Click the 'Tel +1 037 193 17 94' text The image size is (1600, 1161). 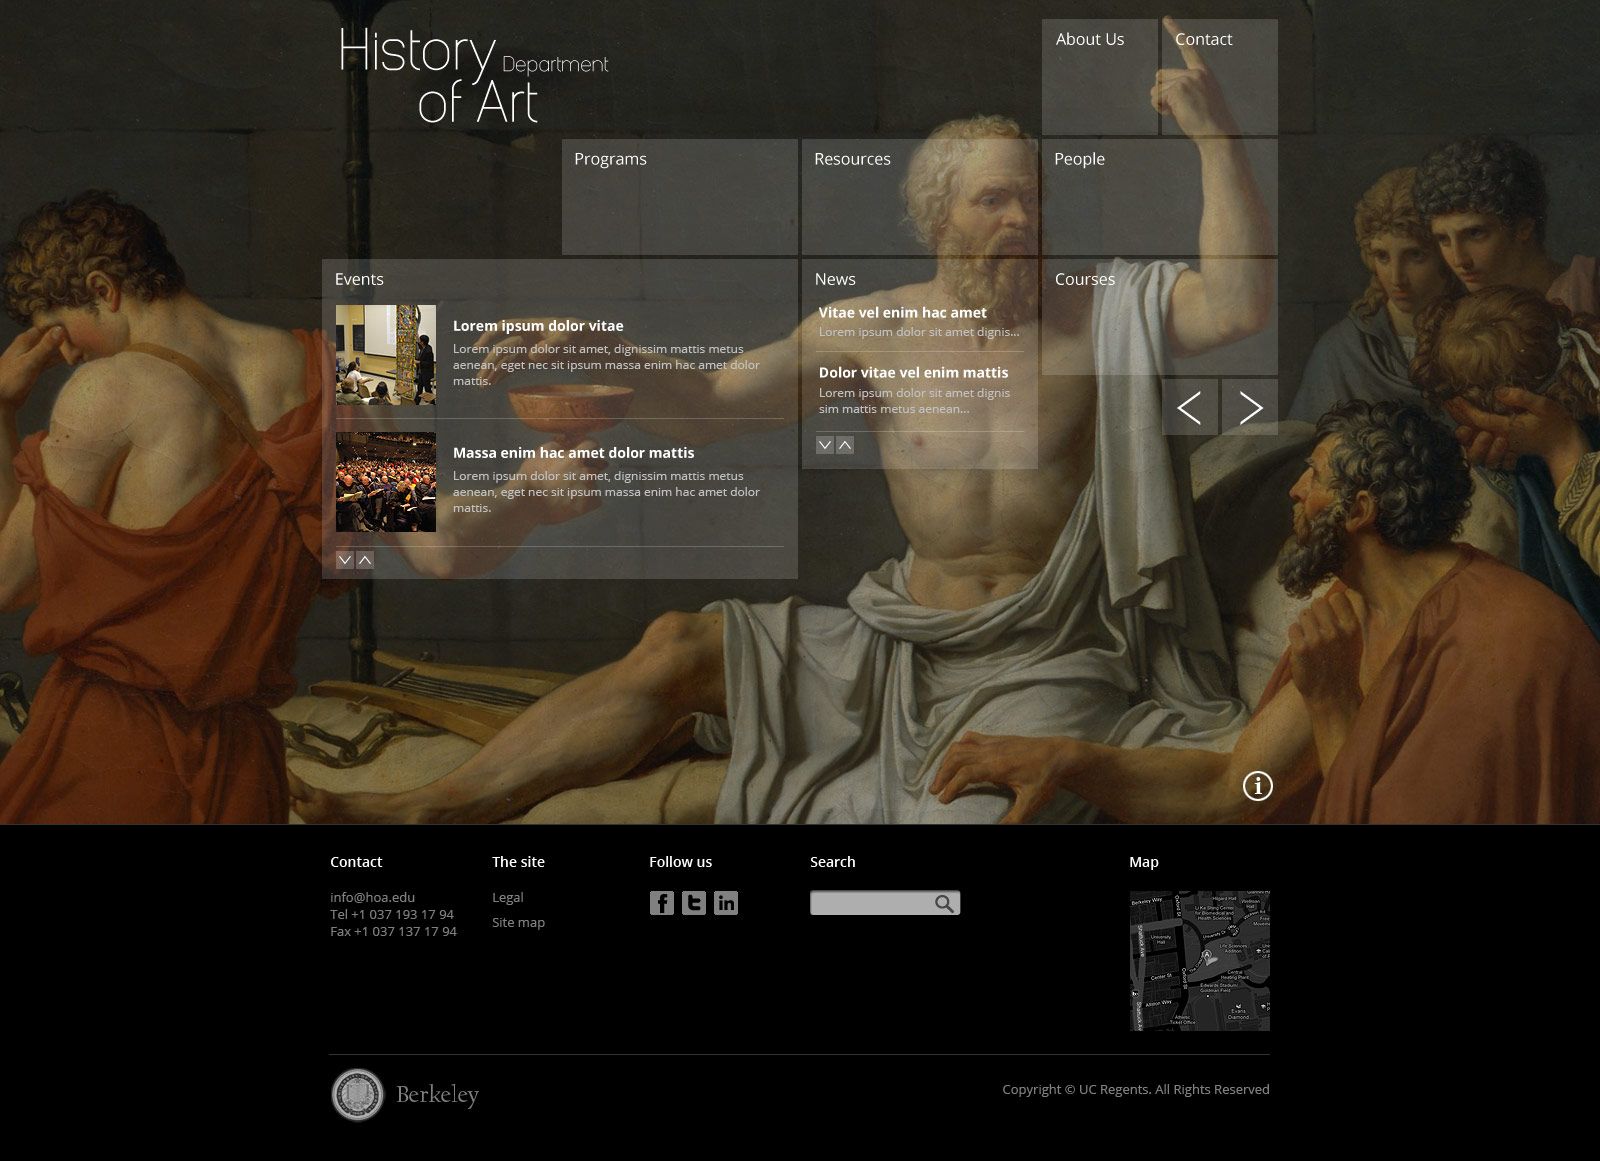pos(392,915)
